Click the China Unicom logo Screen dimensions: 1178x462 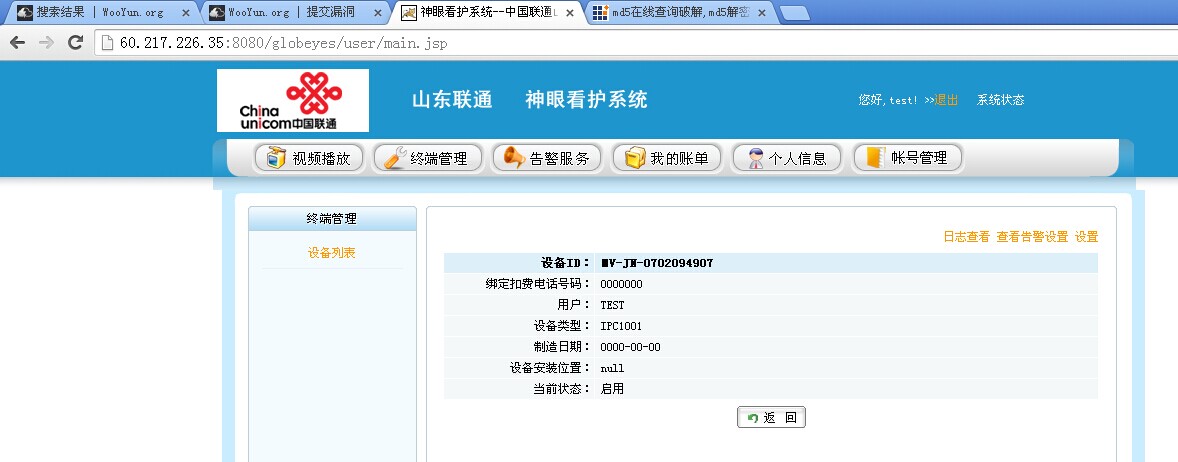click(293, 101)
